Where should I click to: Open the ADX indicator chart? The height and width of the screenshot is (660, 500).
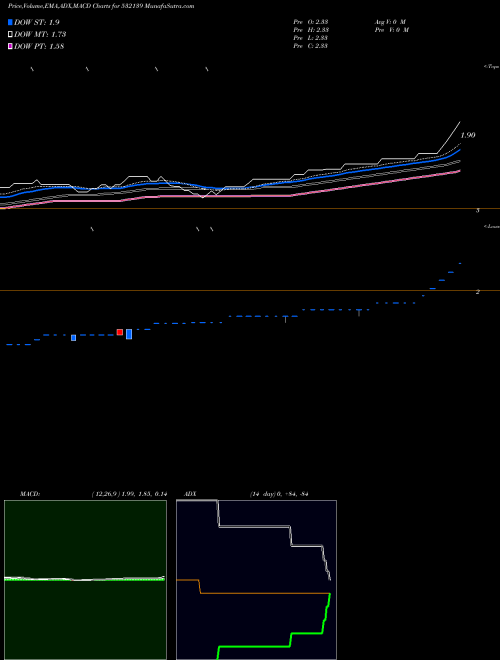click(256, 580)
